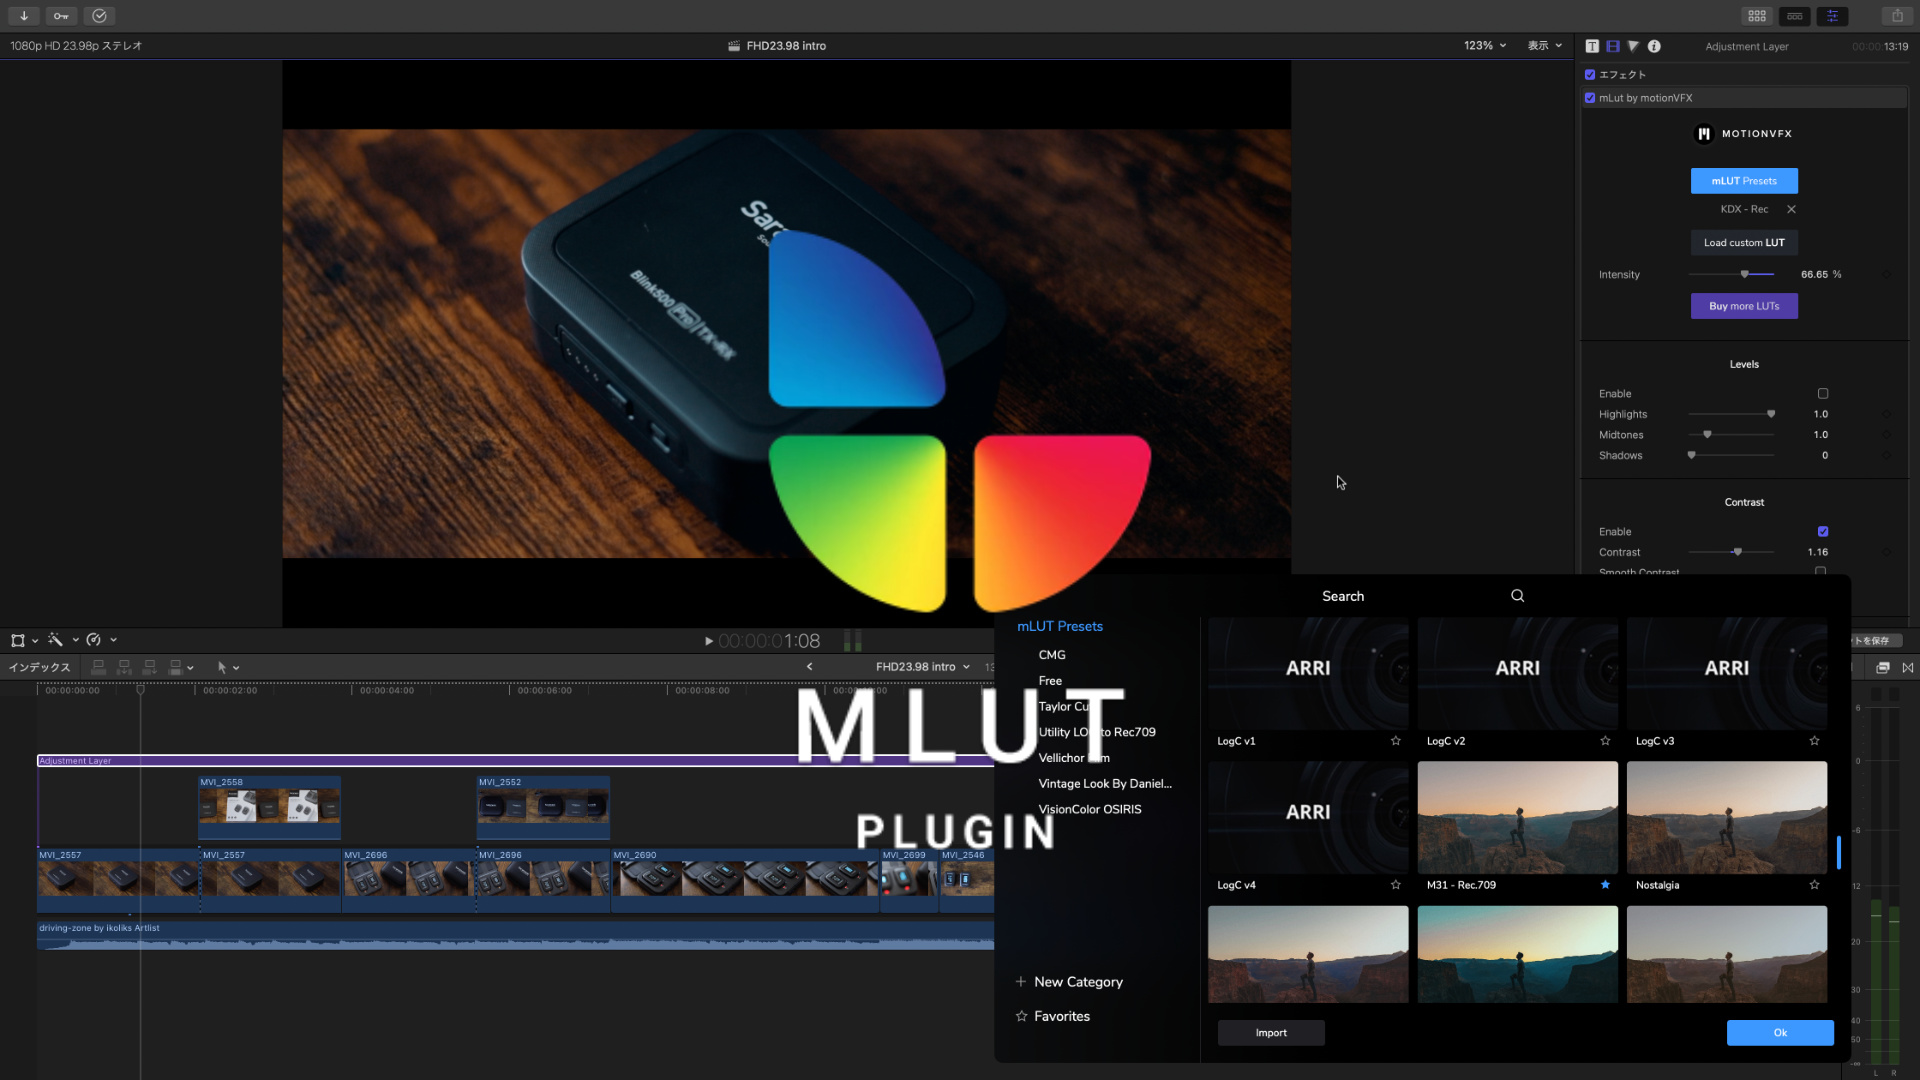Click the play button beside timecode

coord(709,641)
